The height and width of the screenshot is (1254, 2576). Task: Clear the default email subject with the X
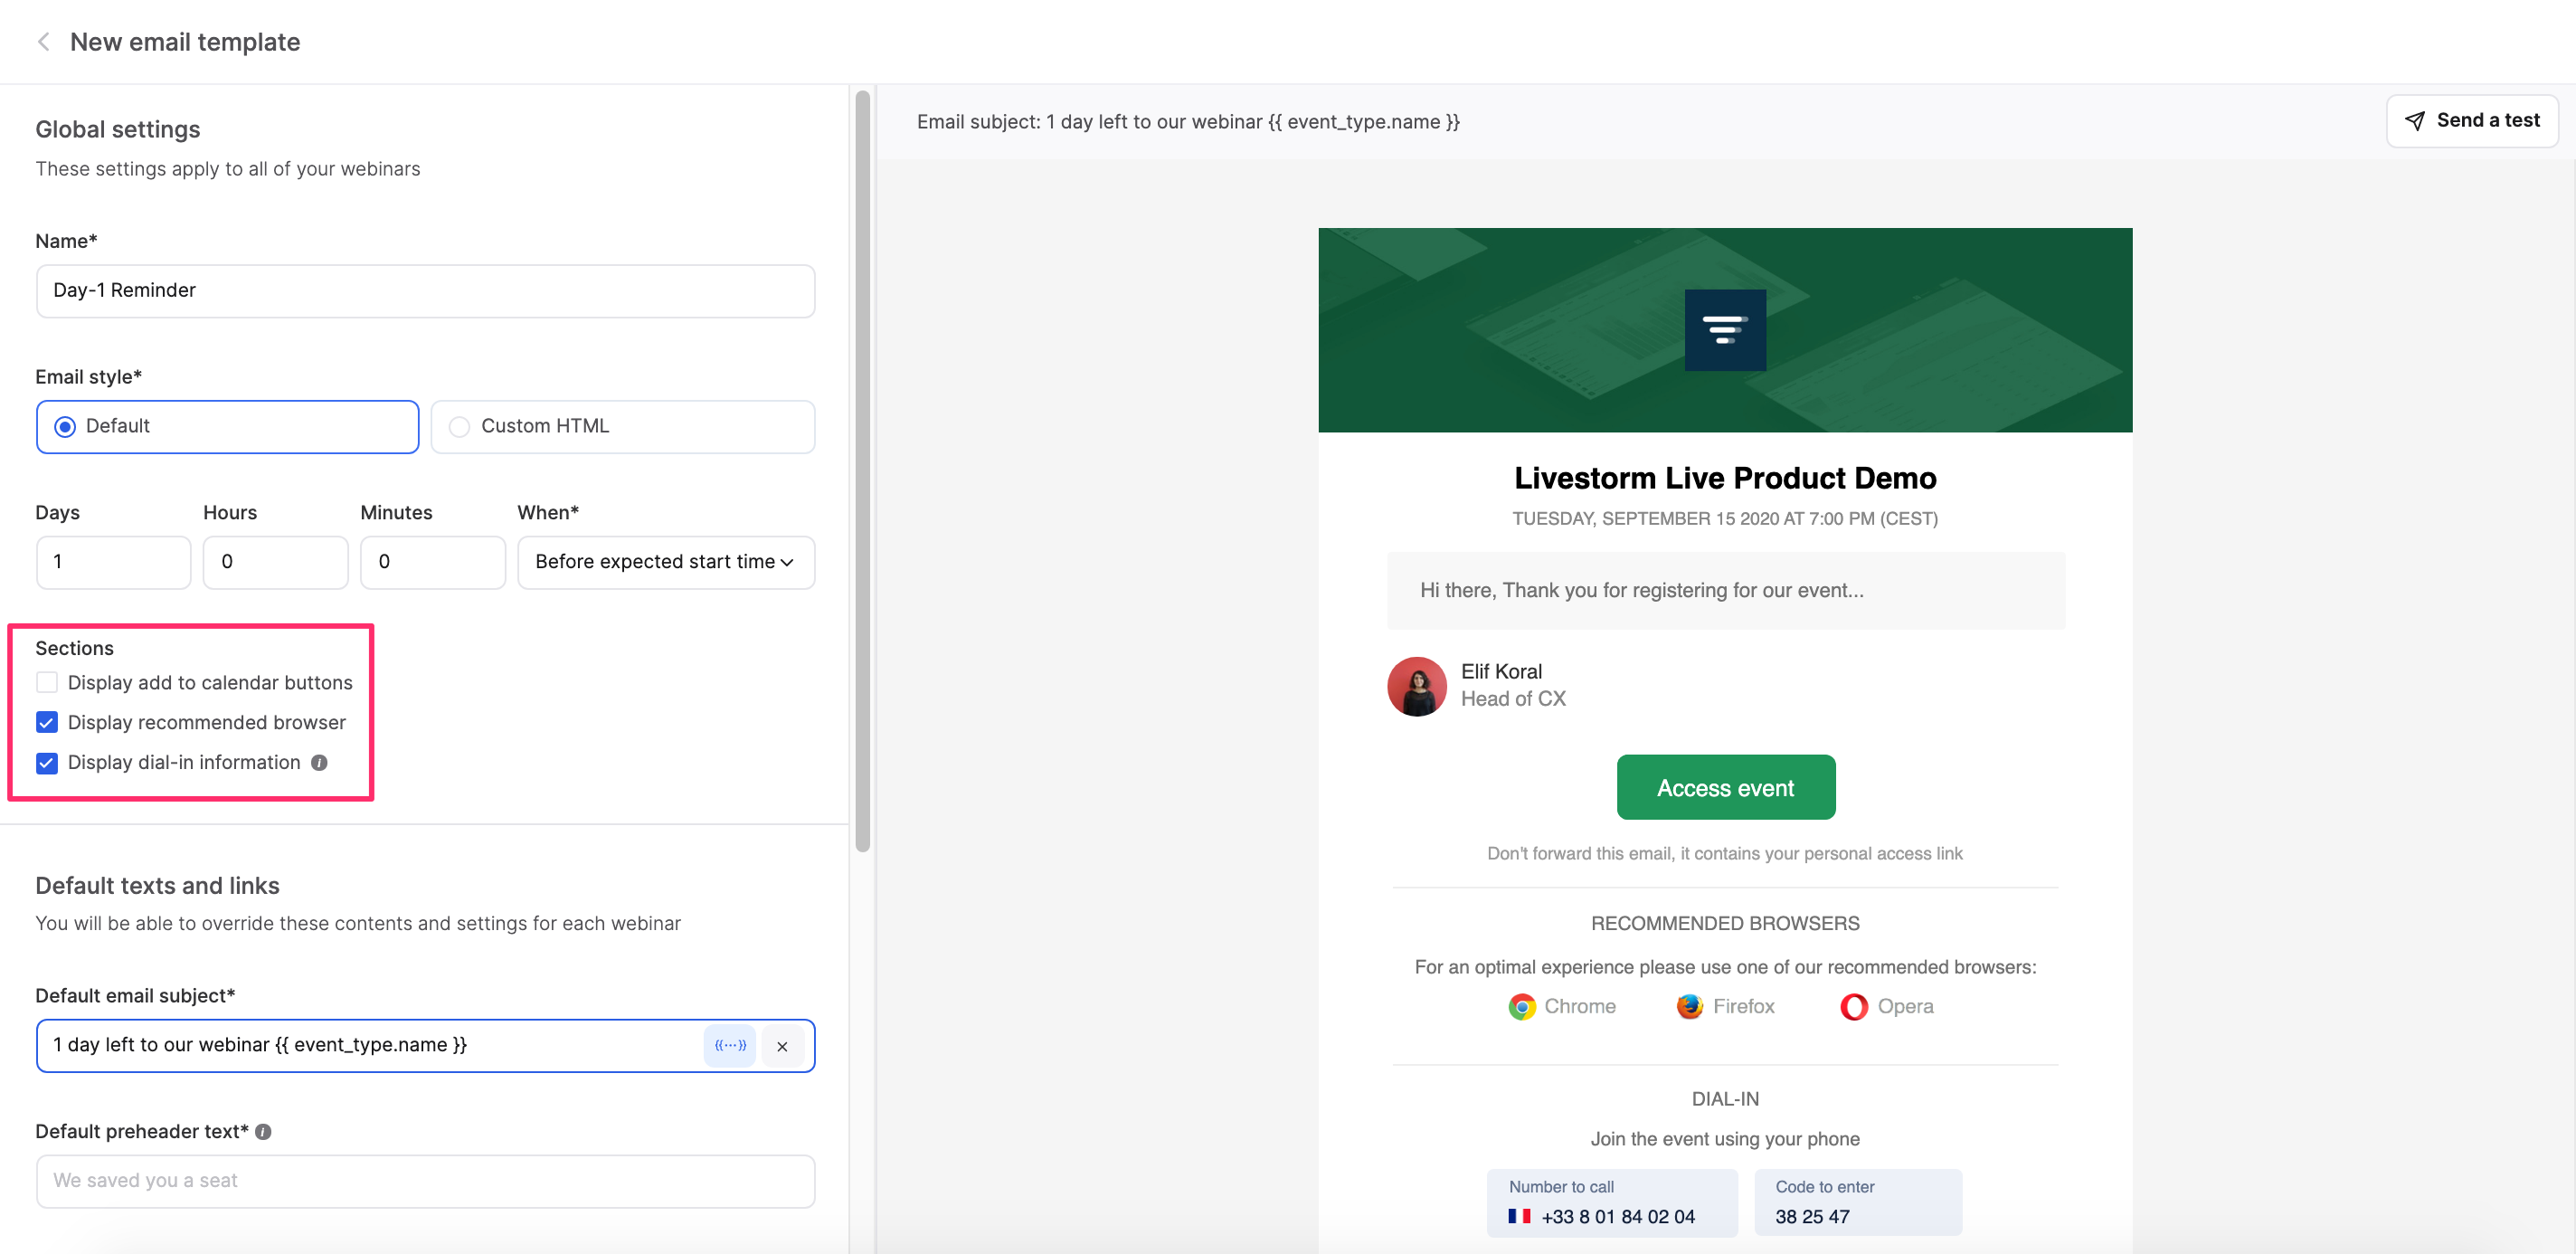click(x=782, y=1045)
